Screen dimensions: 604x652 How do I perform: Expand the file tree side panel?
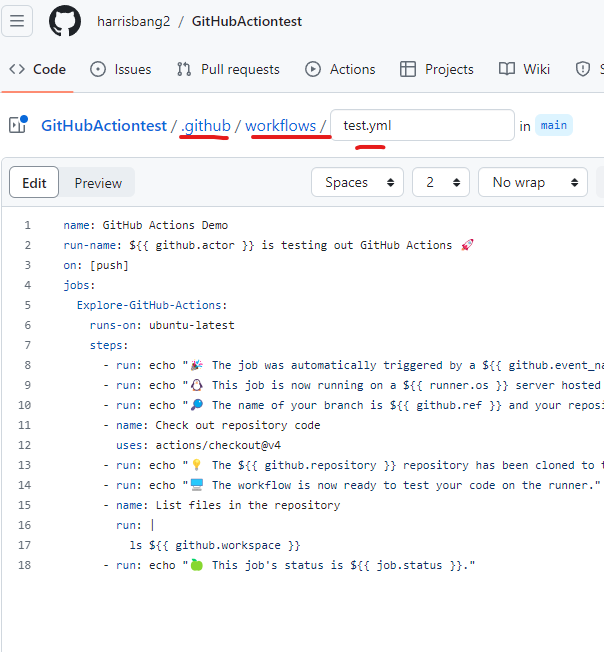pyautogui.click(x=18, y=125)
